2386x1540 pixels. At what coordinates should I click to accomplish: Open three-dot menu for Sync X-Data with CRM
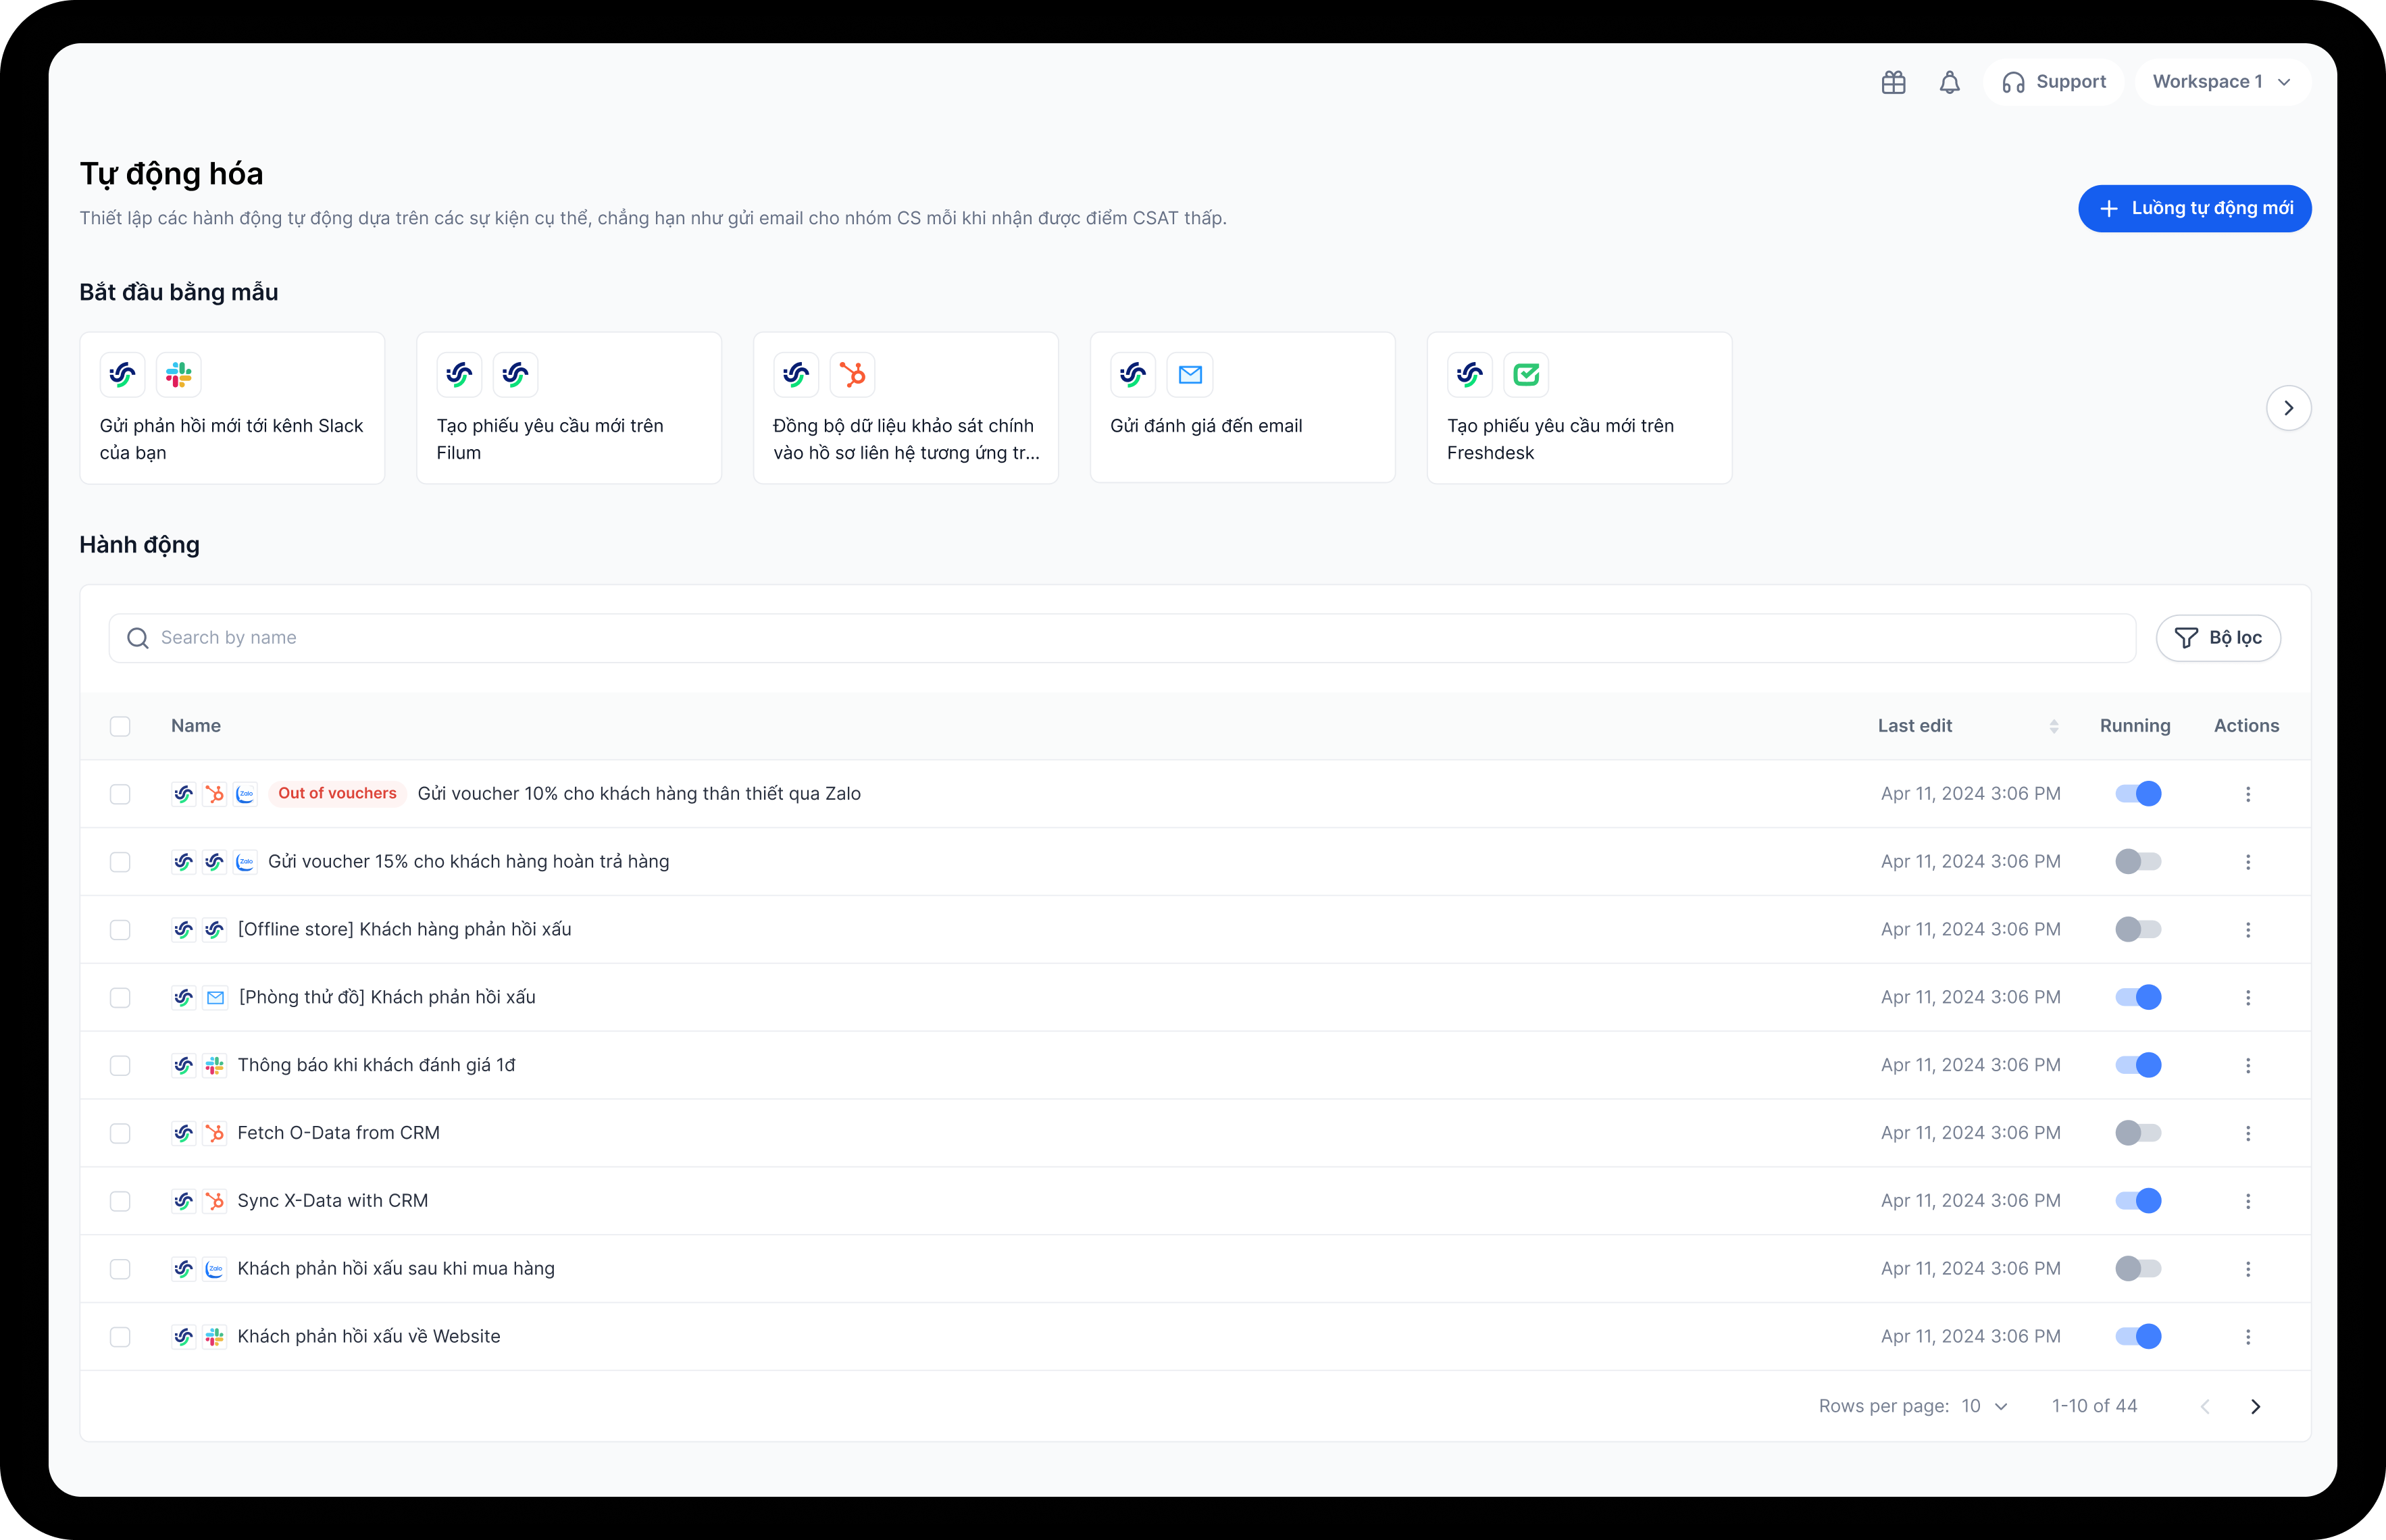(2247, 1201)
